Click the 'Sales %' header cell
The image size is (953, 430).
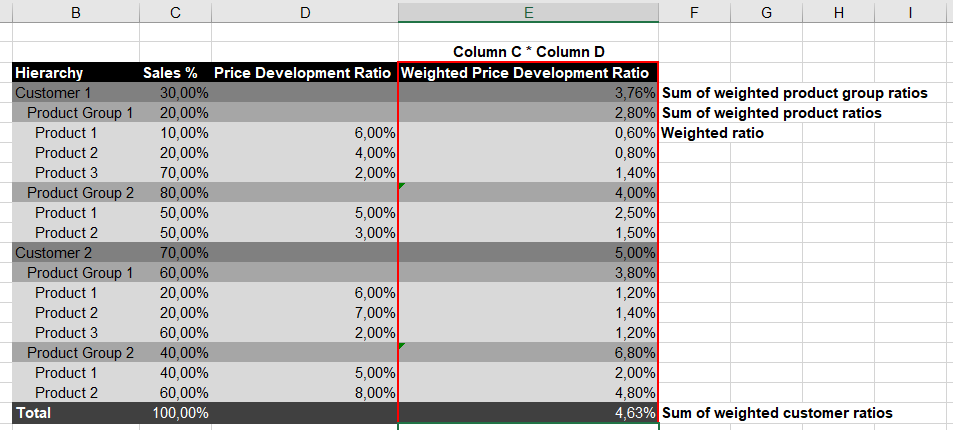coord(175,73)
